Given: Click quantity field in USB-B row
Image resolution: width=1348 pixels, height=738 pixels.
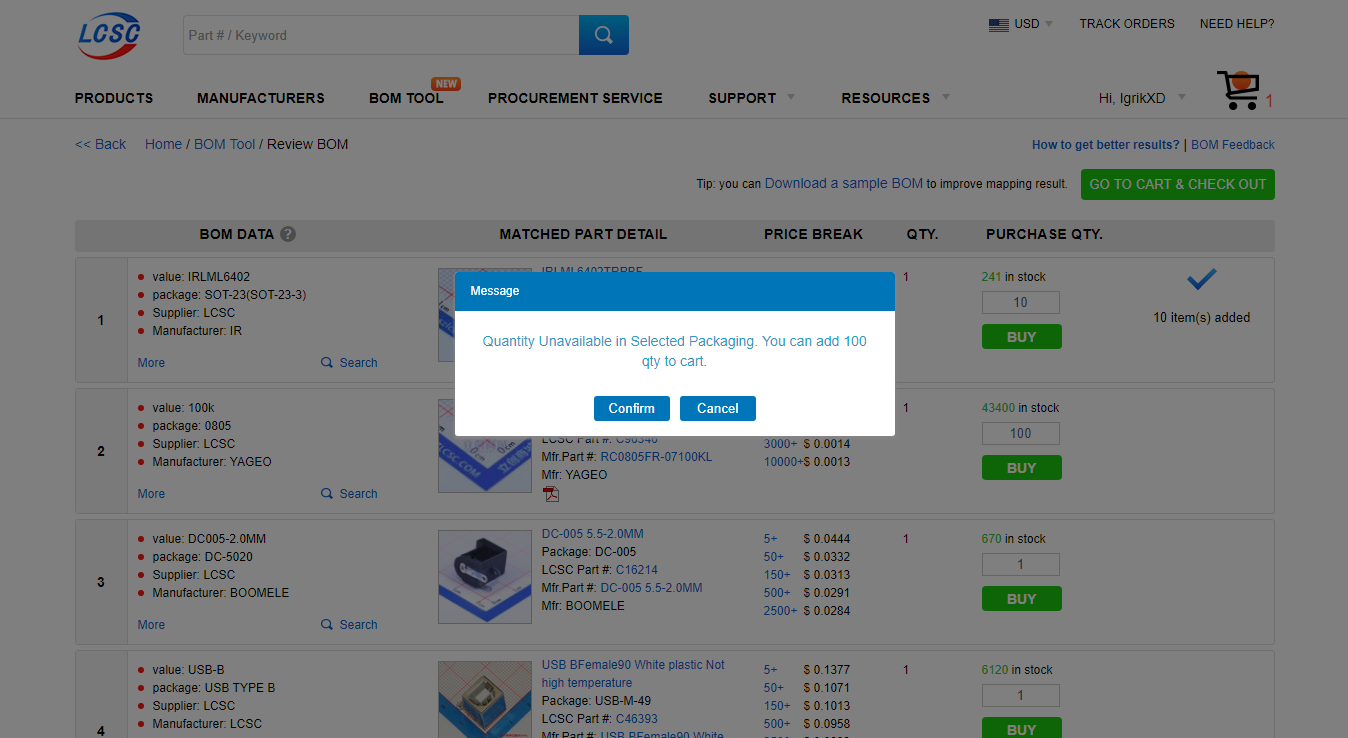Looking at the screenshot, I should (x=1021, y=696).
